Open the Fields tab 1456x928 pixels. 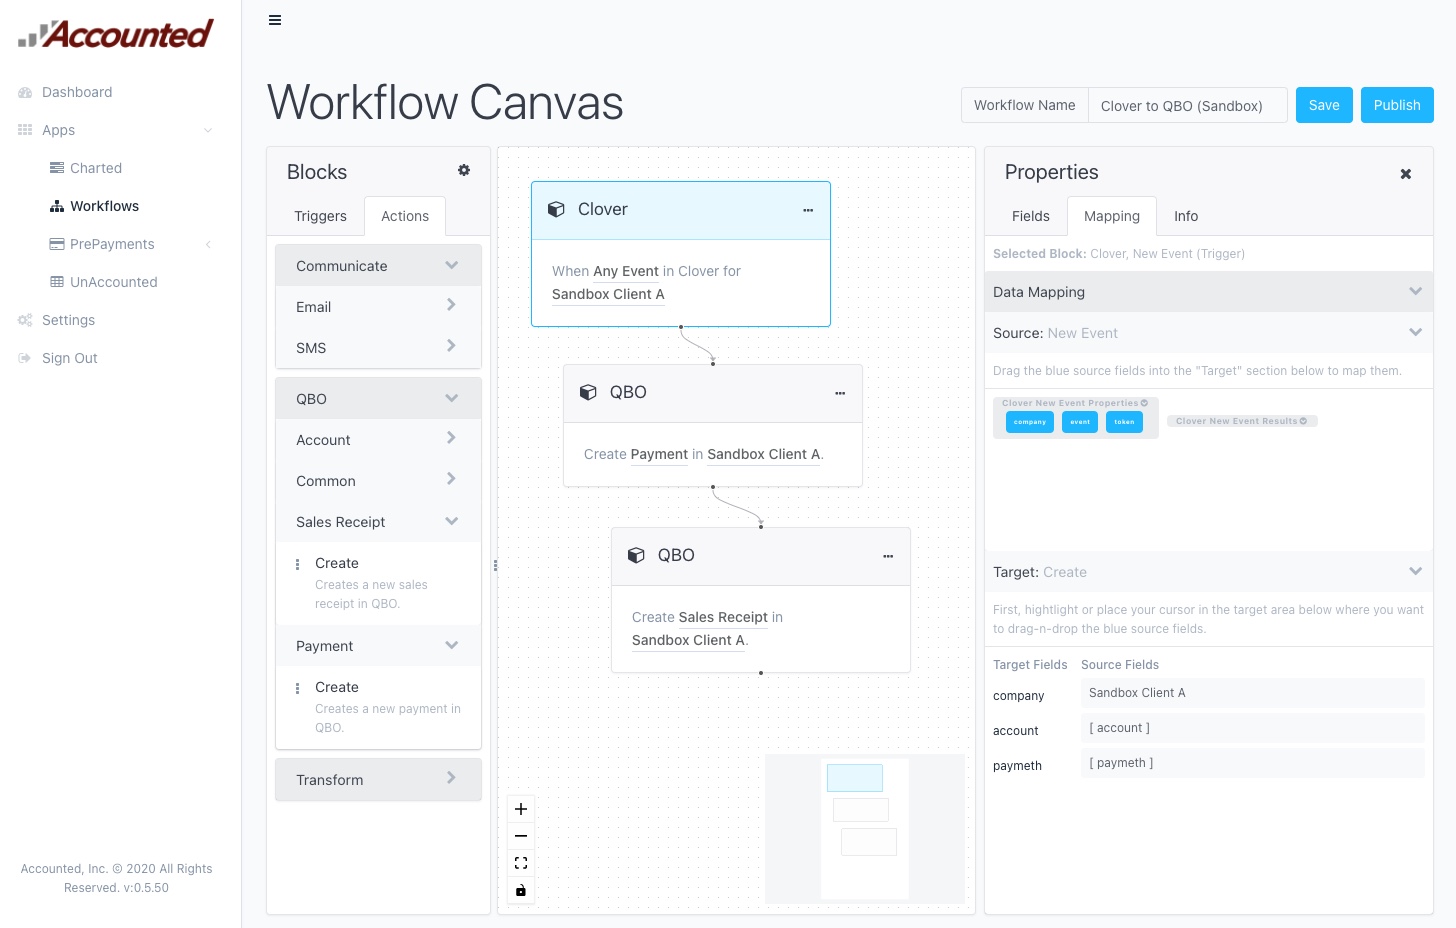pyautogui.click(x=1031, y=216)
